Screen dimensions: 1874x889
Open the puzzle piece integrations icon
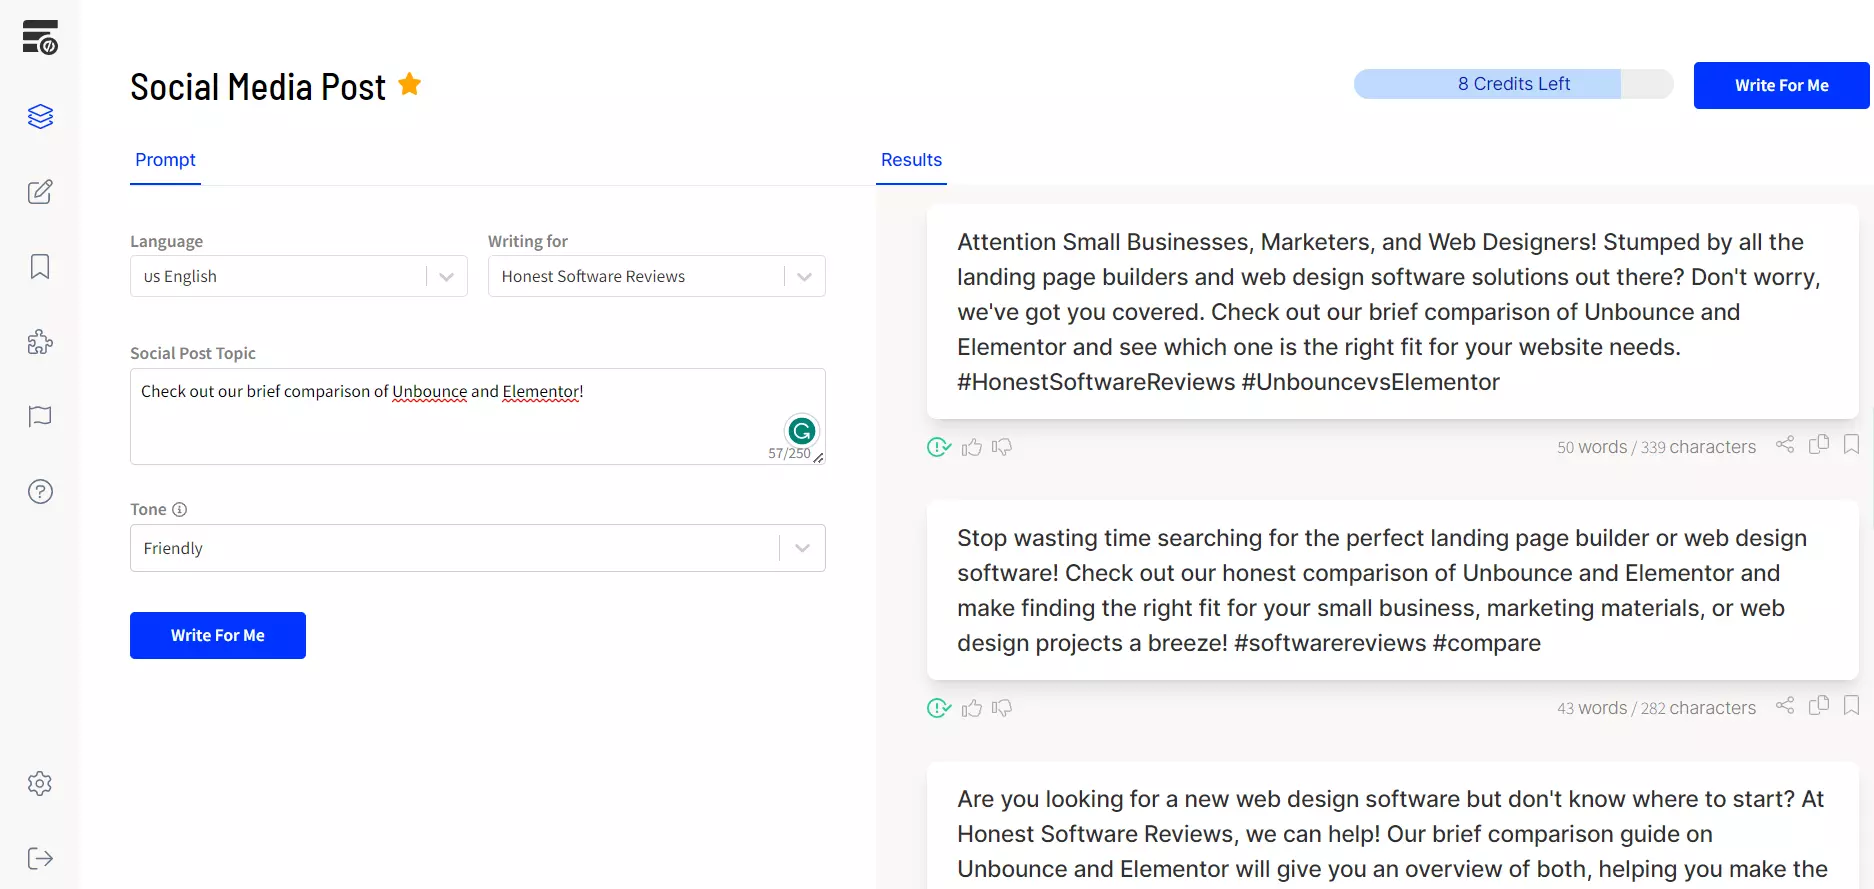point(40,342)
